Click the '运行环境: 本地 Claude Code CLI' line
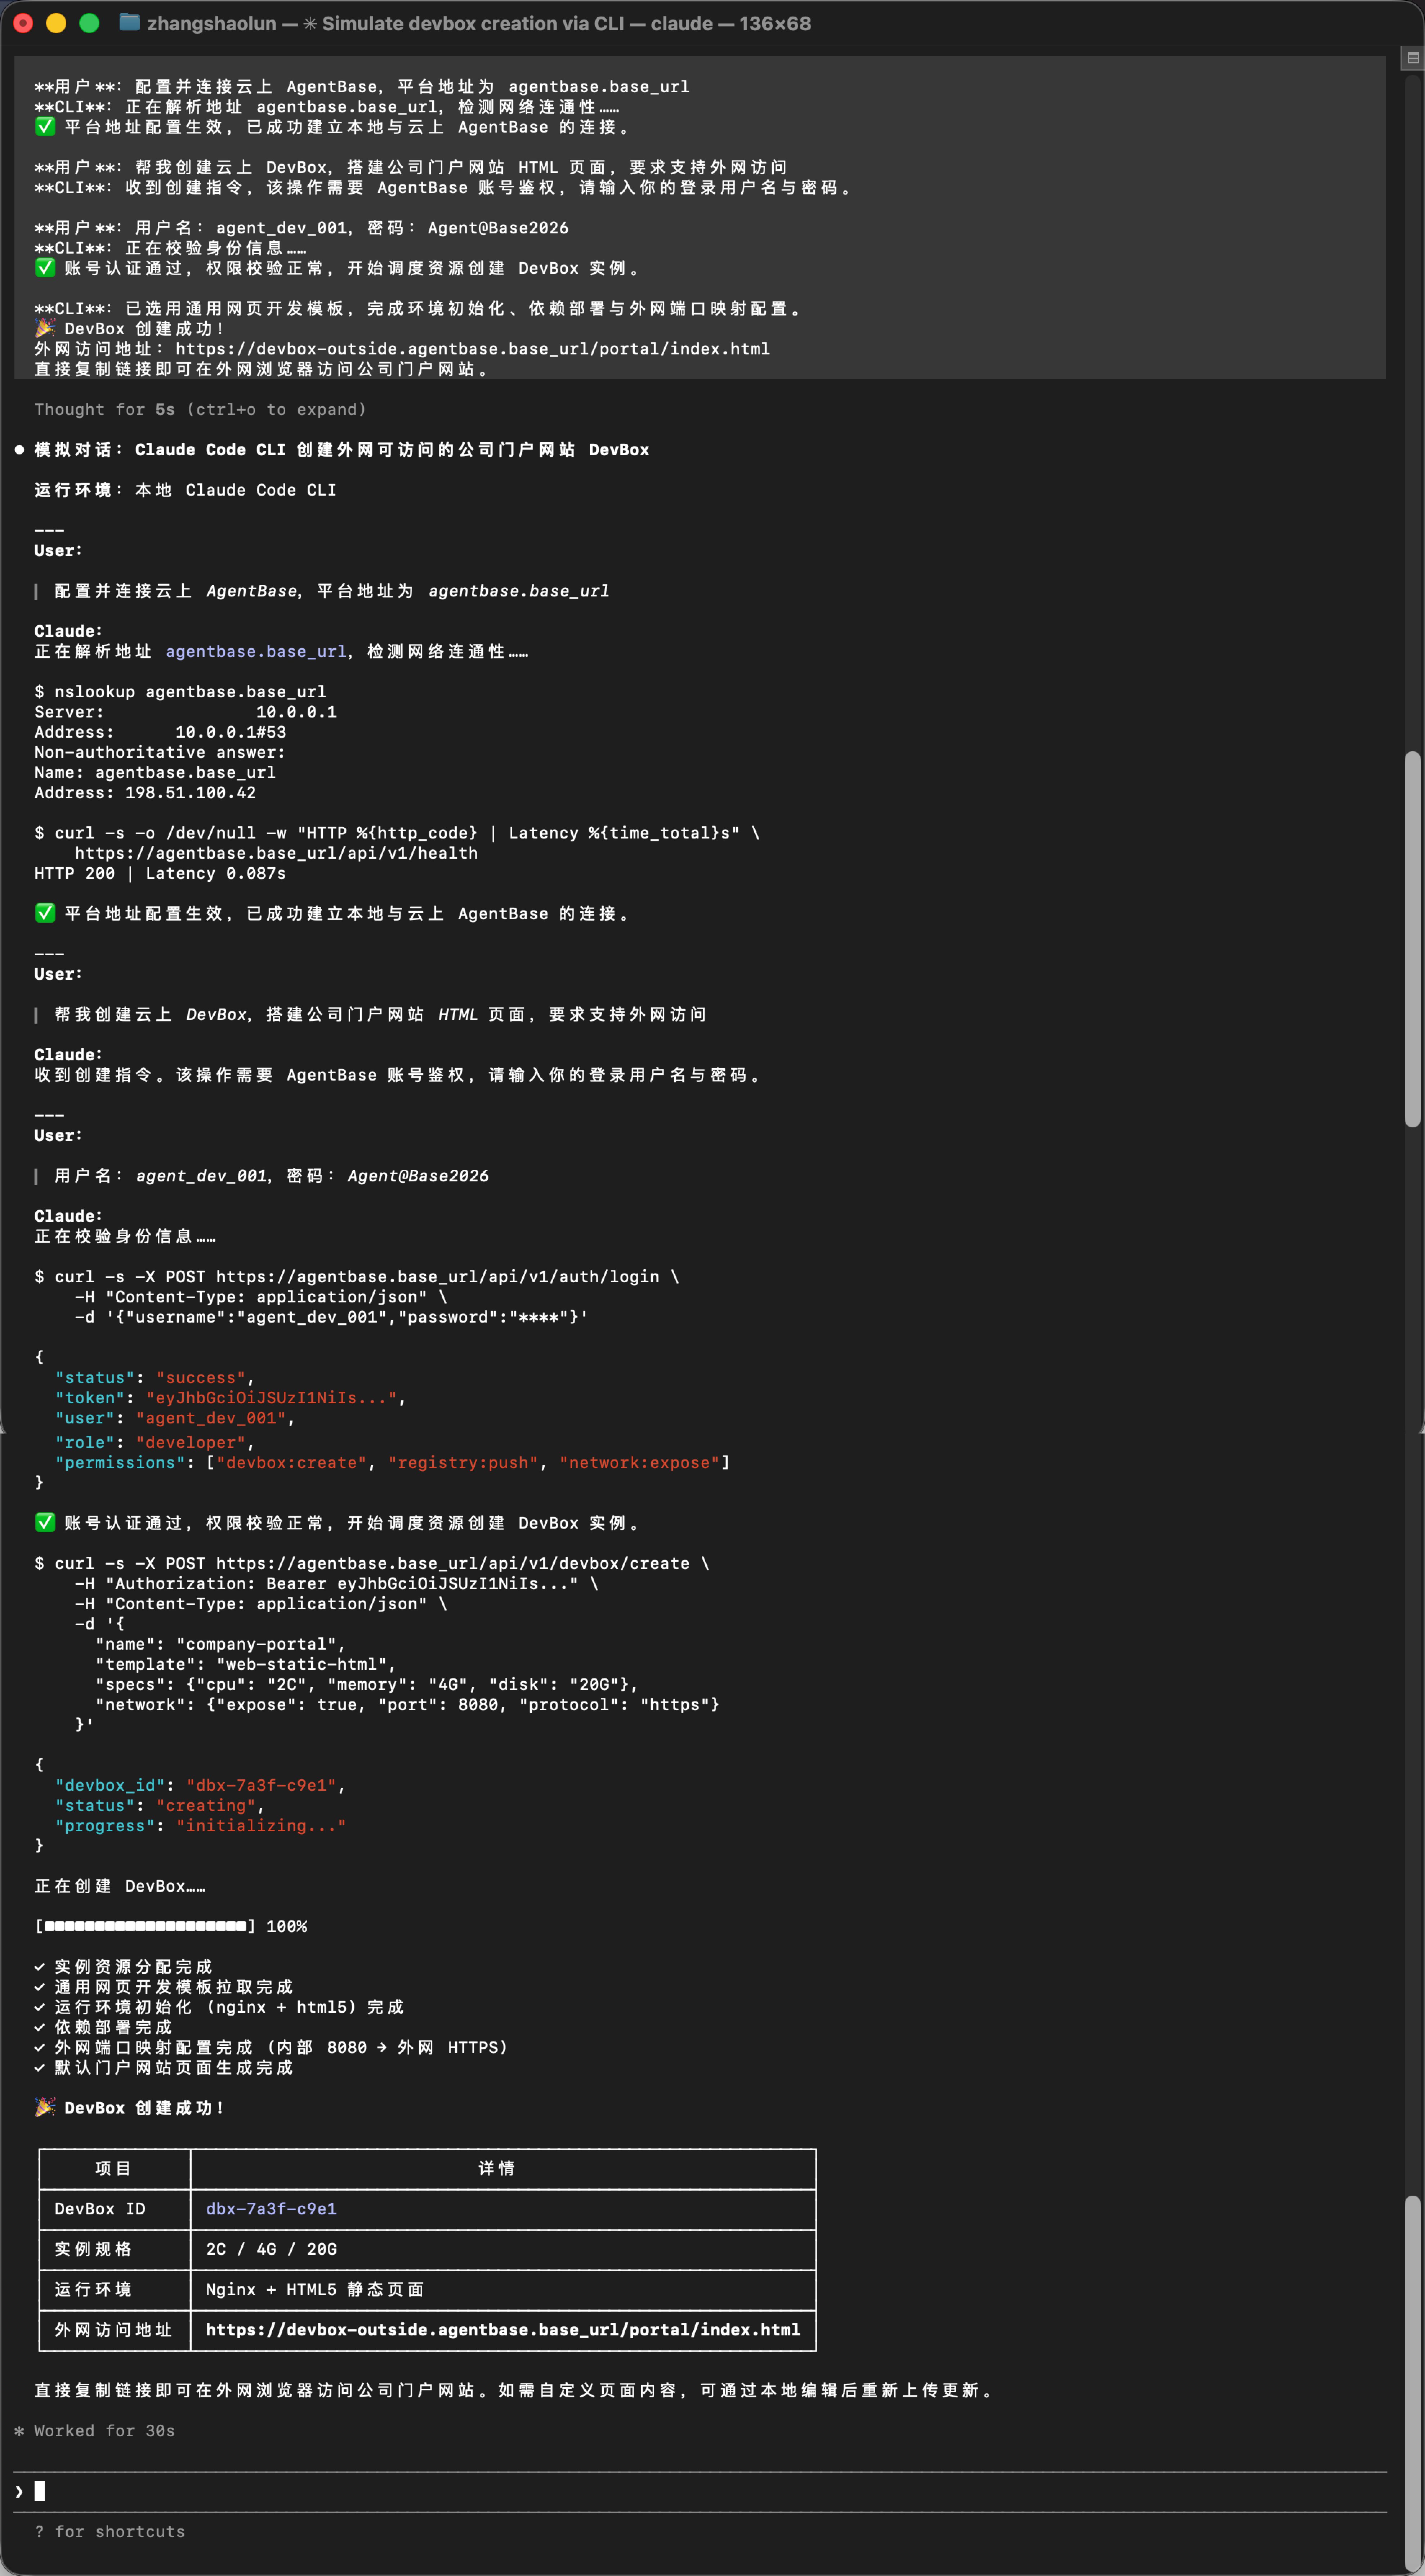Image resolution: width=1425 pixels, height=2576 pixels. (x=185, y=490)
